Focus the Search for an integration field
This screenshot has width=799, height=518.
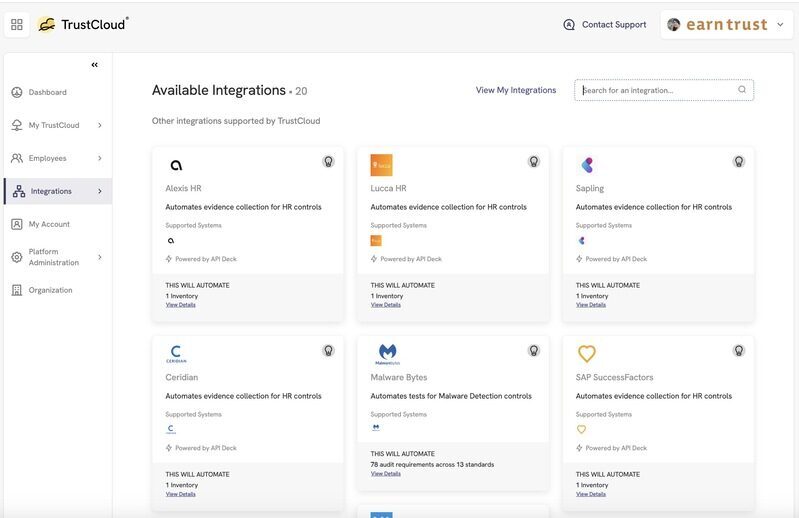point(663,90)
